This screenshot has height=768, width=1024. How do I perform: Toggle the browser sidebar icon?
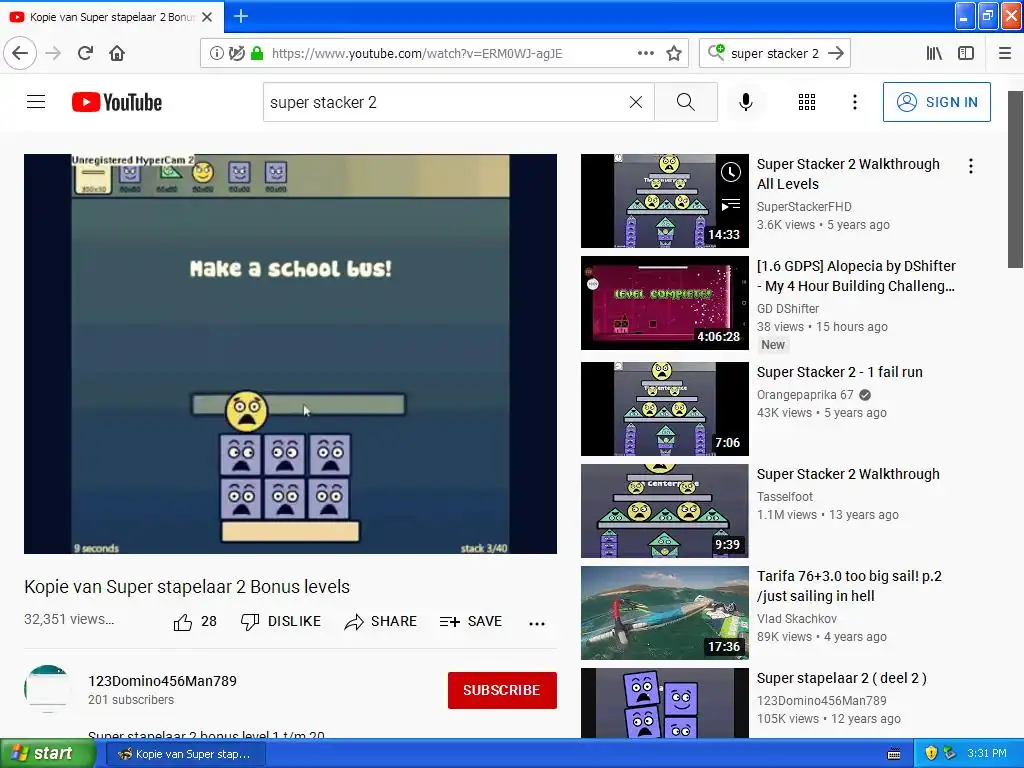click(x=965, y=53)
